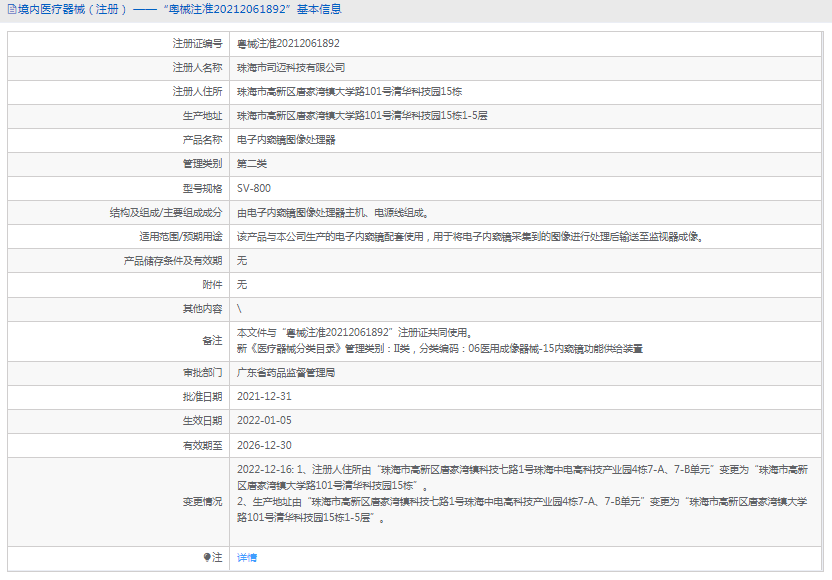Image resolution: width=832 pixels, height=580 pixels.
Task: Click the 生产地址 label
Action: 202,116
